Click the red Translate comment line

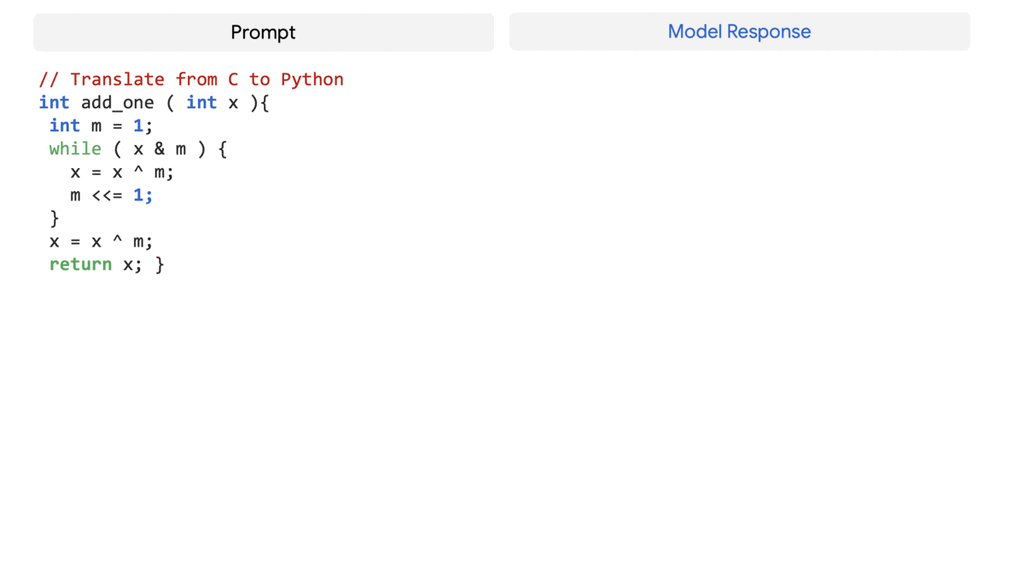190,79
